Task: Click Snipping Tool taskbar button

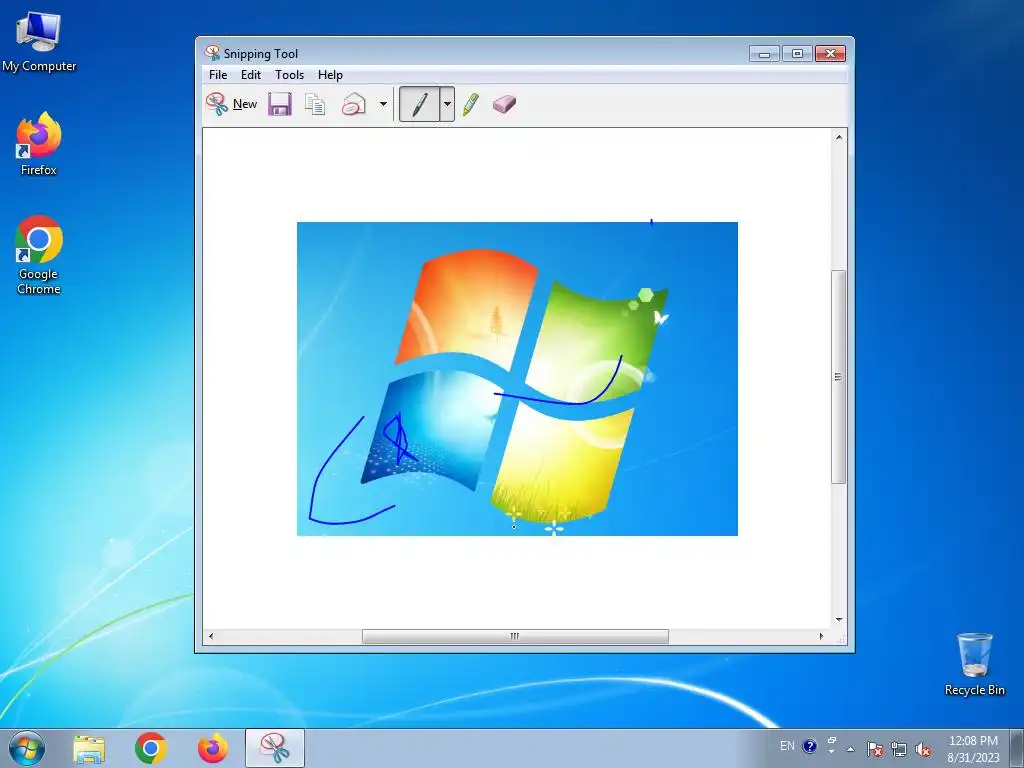Action: (275, 748)
